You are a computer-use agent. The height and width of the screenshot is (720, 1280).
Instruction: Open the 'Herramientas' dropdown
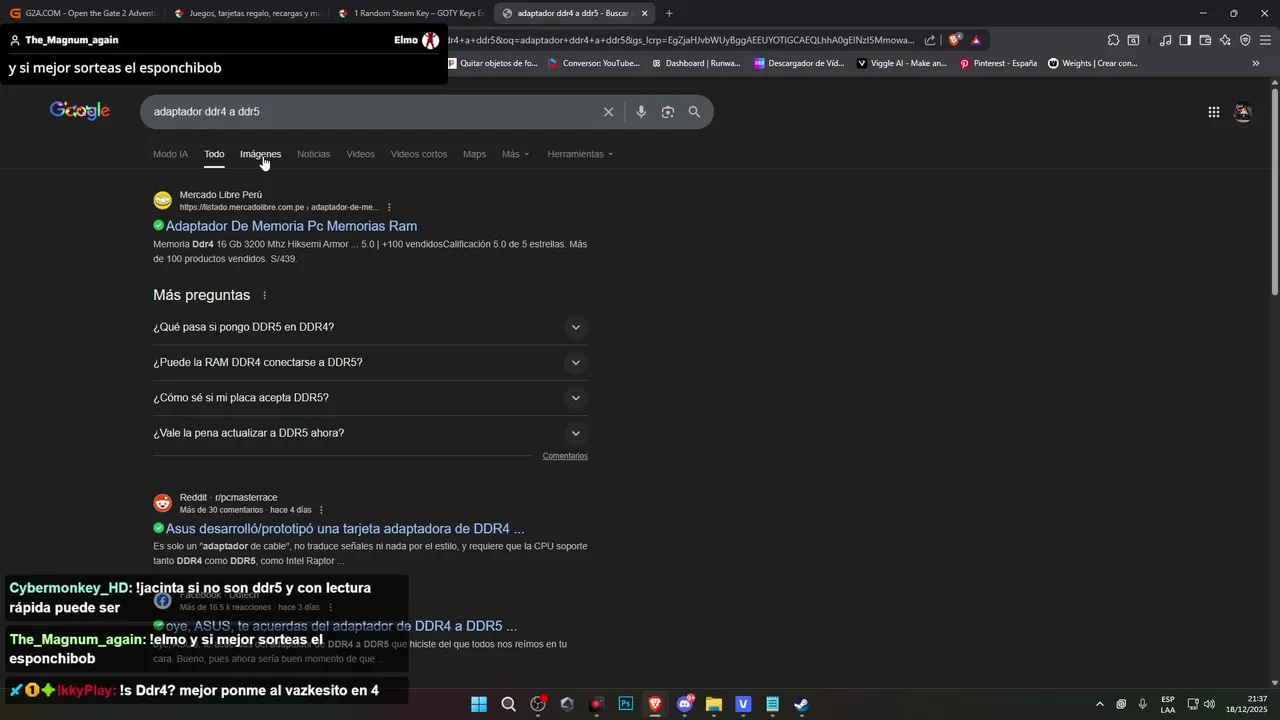580,154
